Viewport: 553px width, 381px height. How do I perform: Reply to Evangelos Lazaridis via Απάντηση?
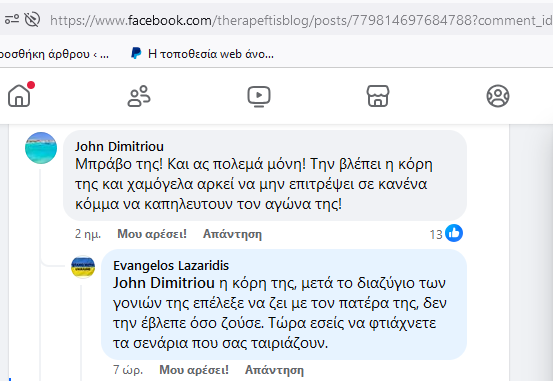(x=274, y=370)
